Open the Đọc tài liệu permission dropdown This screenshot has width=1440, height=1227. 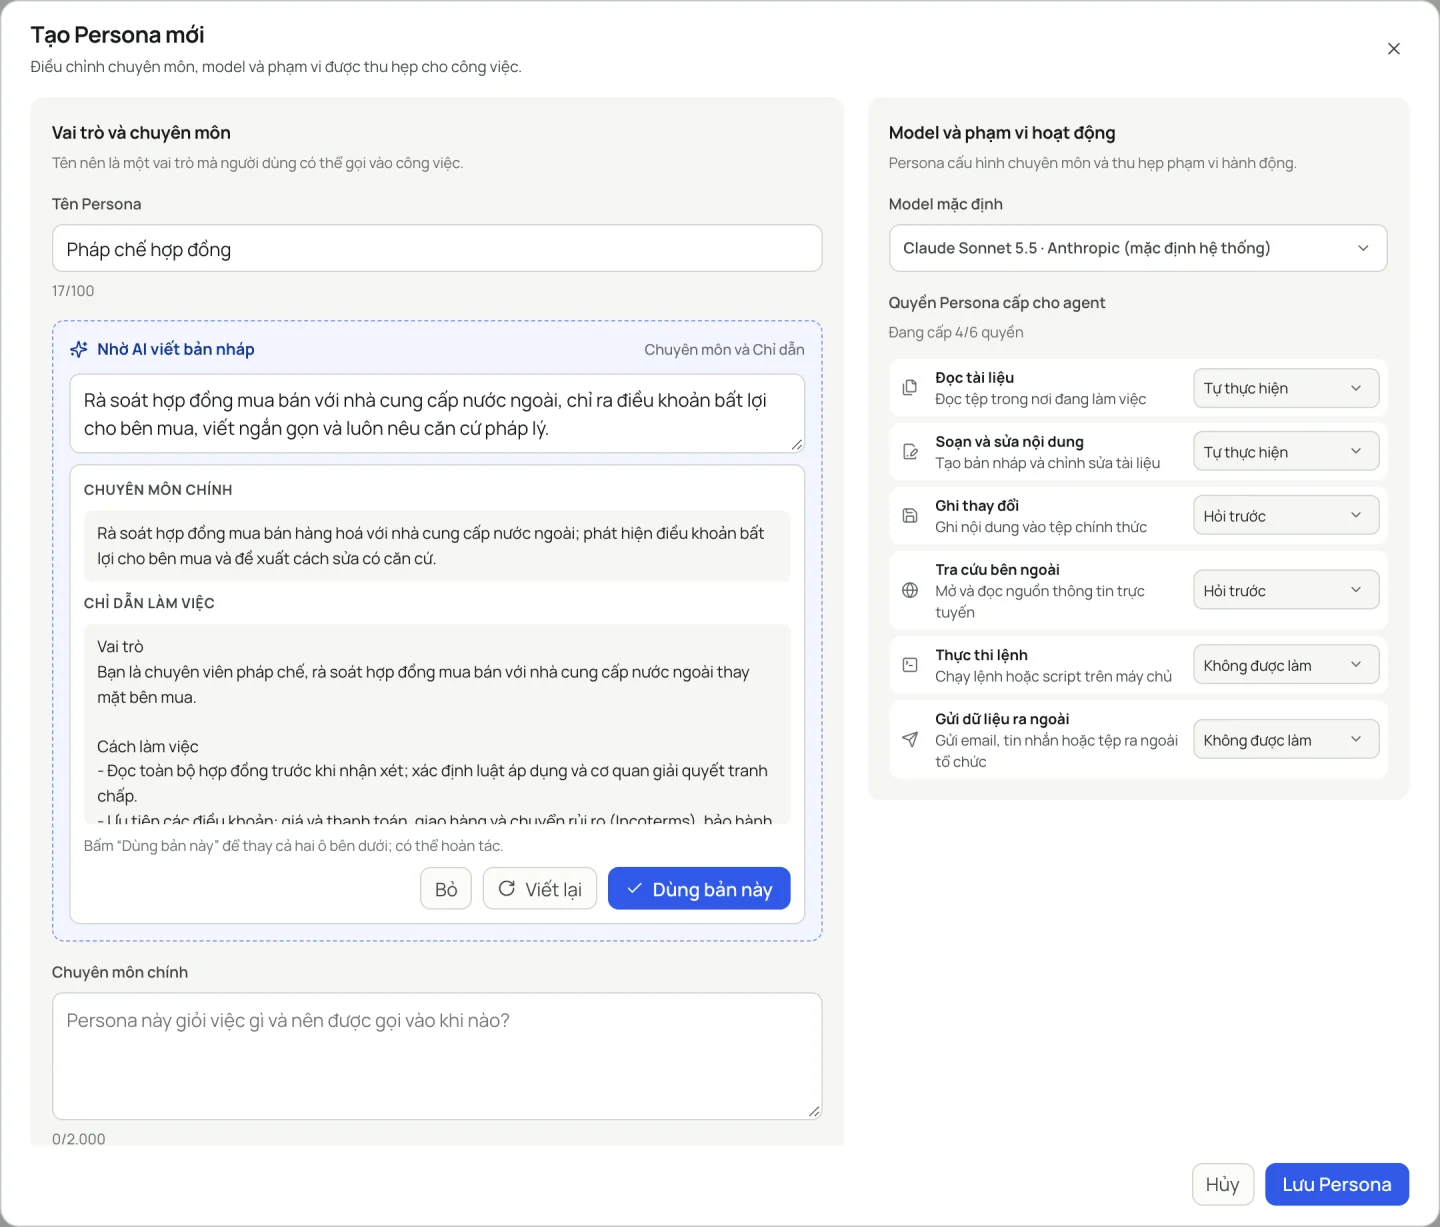point(1286,388)
